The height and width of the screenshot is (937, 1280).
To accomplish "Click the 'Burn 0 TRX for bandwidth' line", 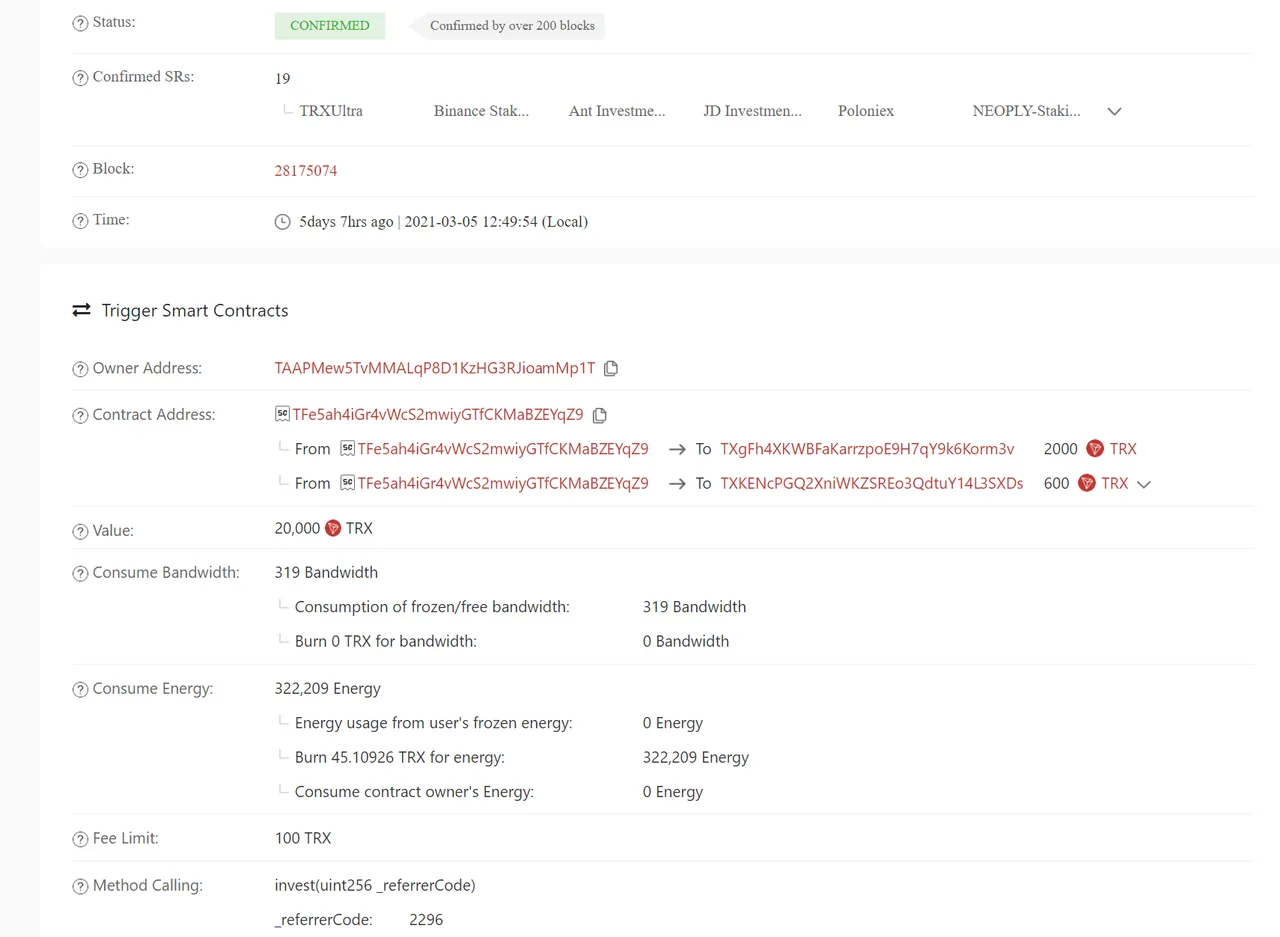I will (x=386, y=641).
